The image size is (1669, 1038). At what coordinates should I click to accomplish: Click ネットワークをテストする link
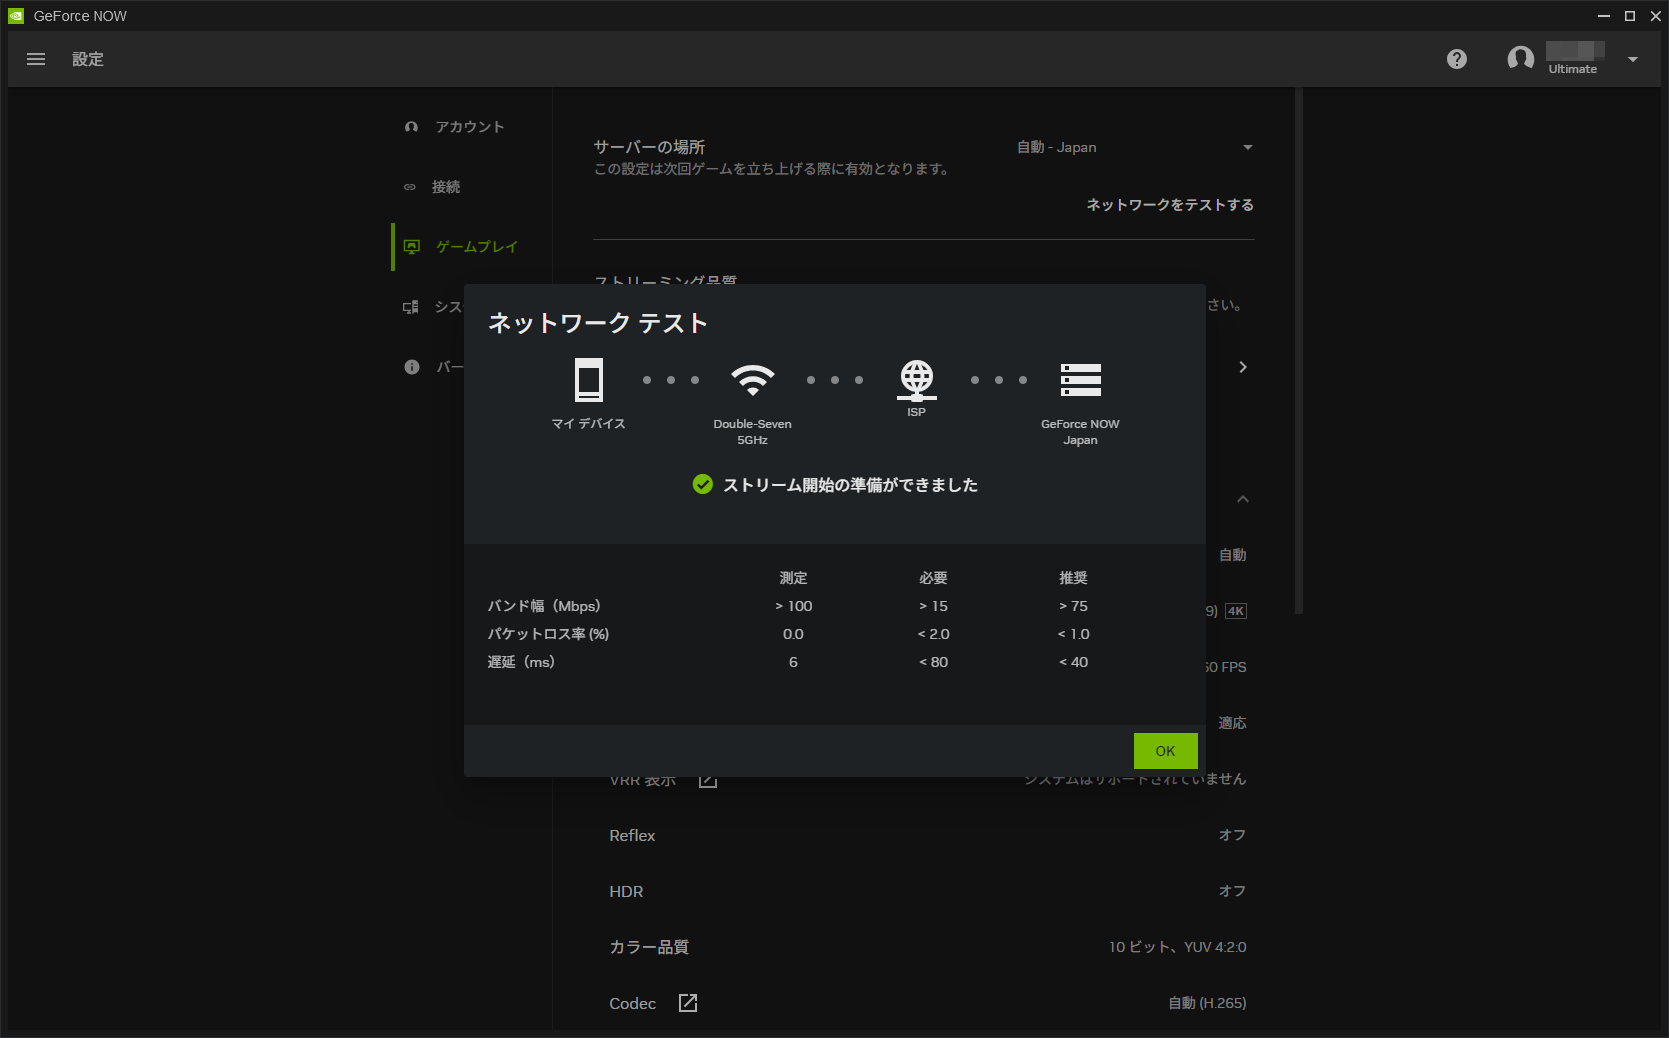tap(1170, 205)
